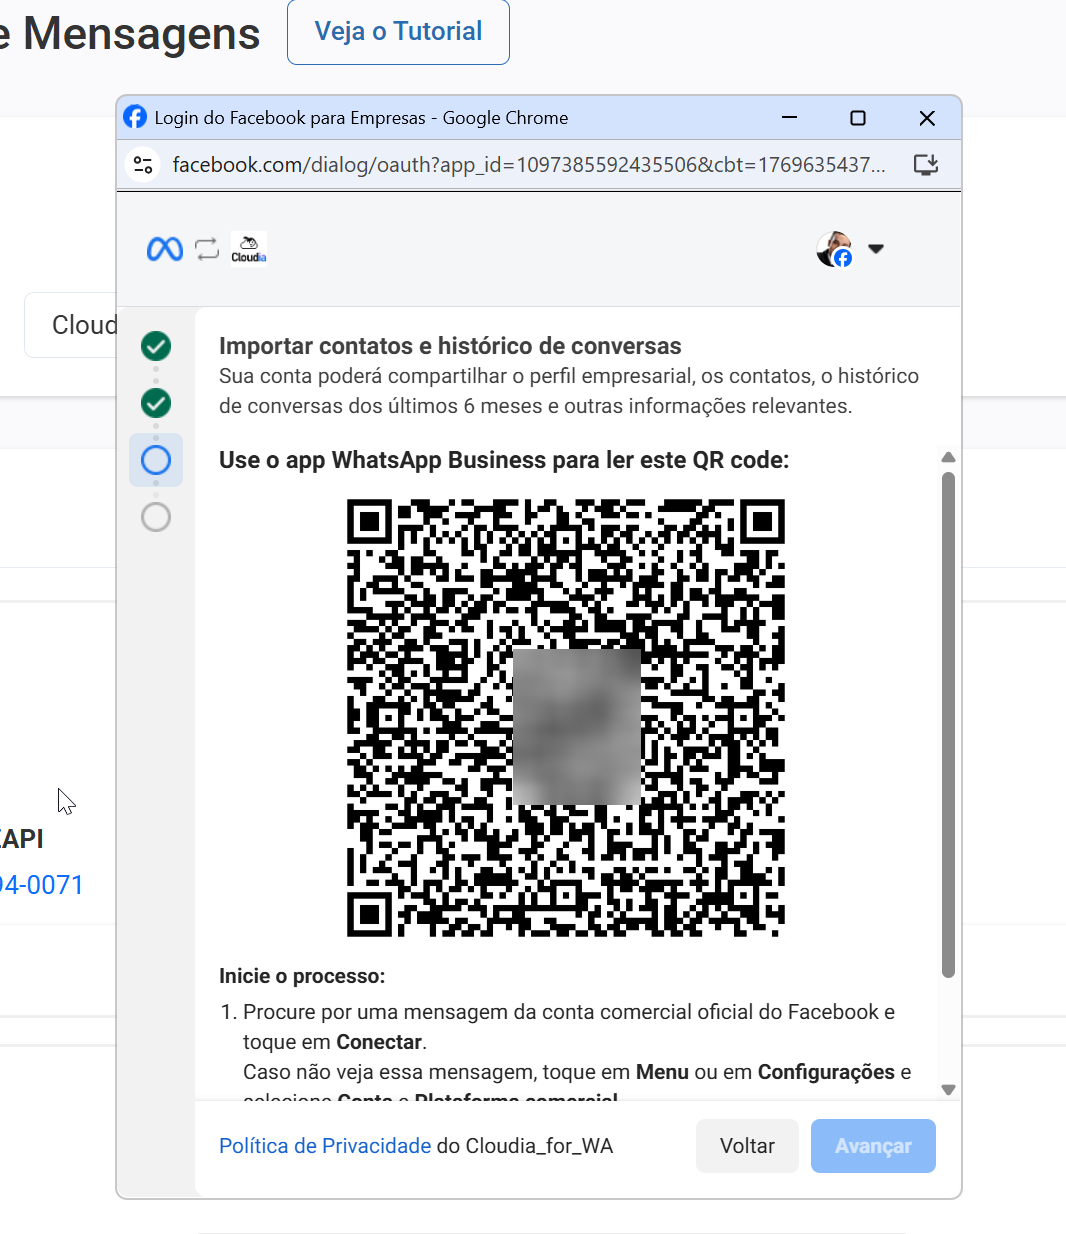Click the Cloud tab in background page

pos(72,325)
